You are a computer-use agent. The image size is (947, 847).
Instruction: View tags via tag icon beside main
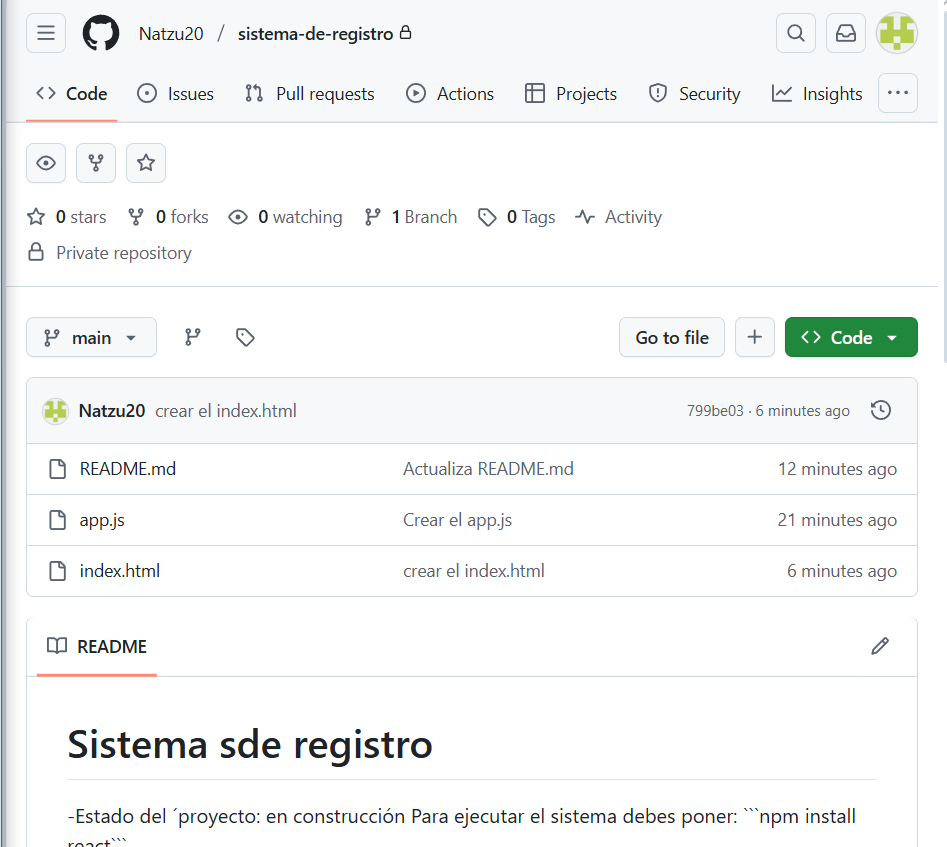pos(245,337)
